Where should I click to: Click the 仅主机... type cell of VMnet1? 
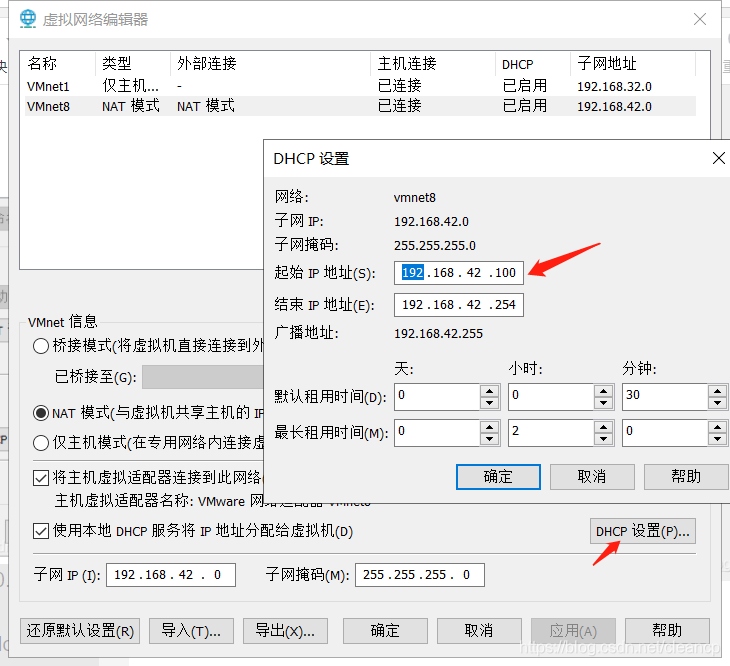pos(130,86)
